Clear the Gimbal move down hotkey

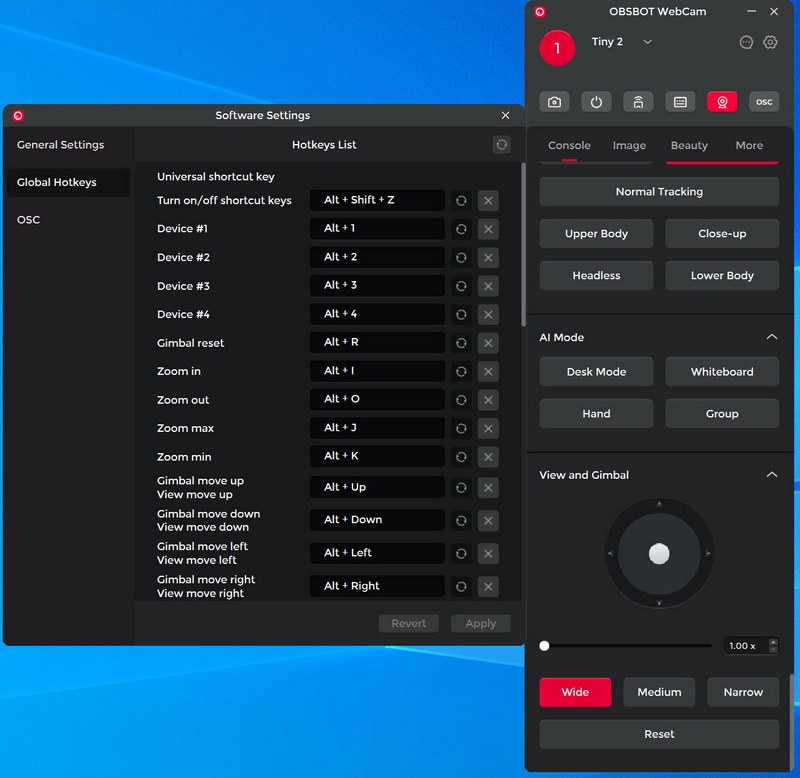pyautogui.click(x=488, y=520)
